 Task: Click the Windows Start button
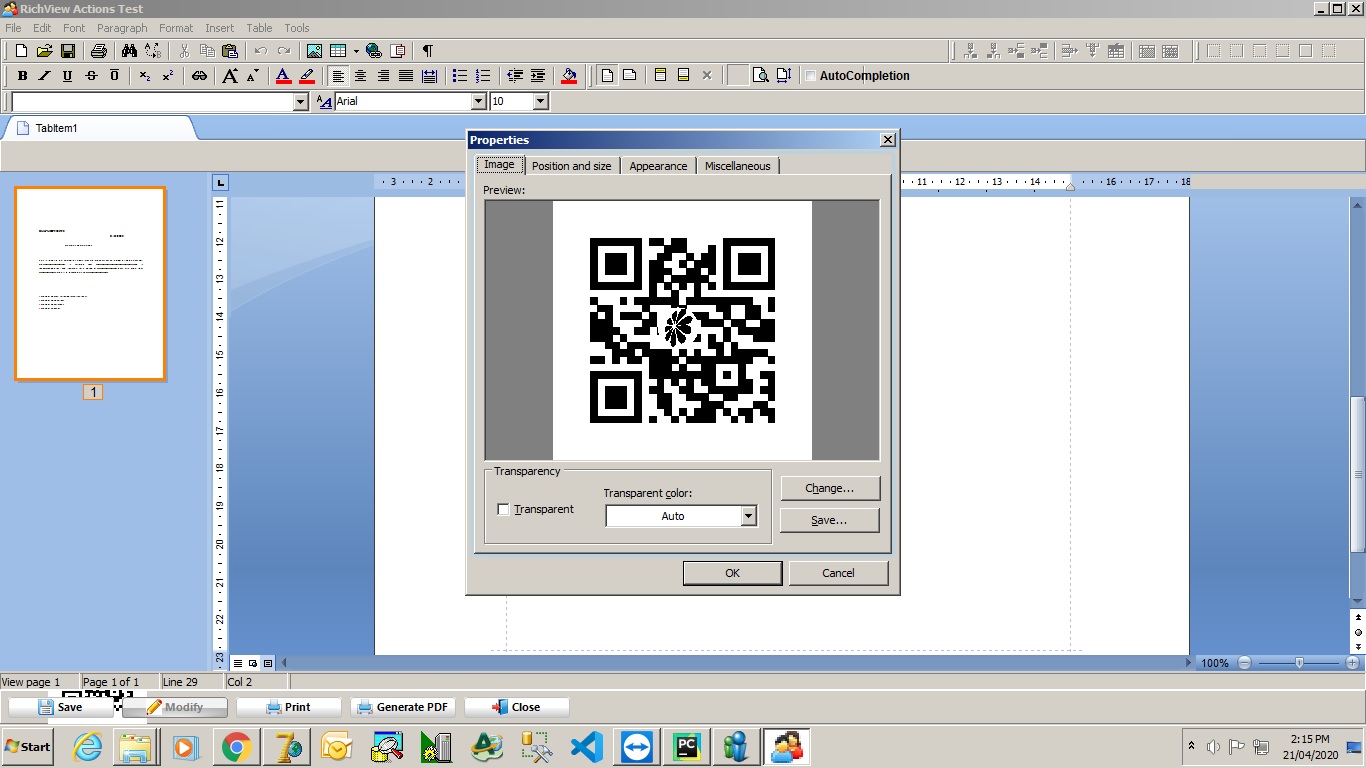pos(27,747)
